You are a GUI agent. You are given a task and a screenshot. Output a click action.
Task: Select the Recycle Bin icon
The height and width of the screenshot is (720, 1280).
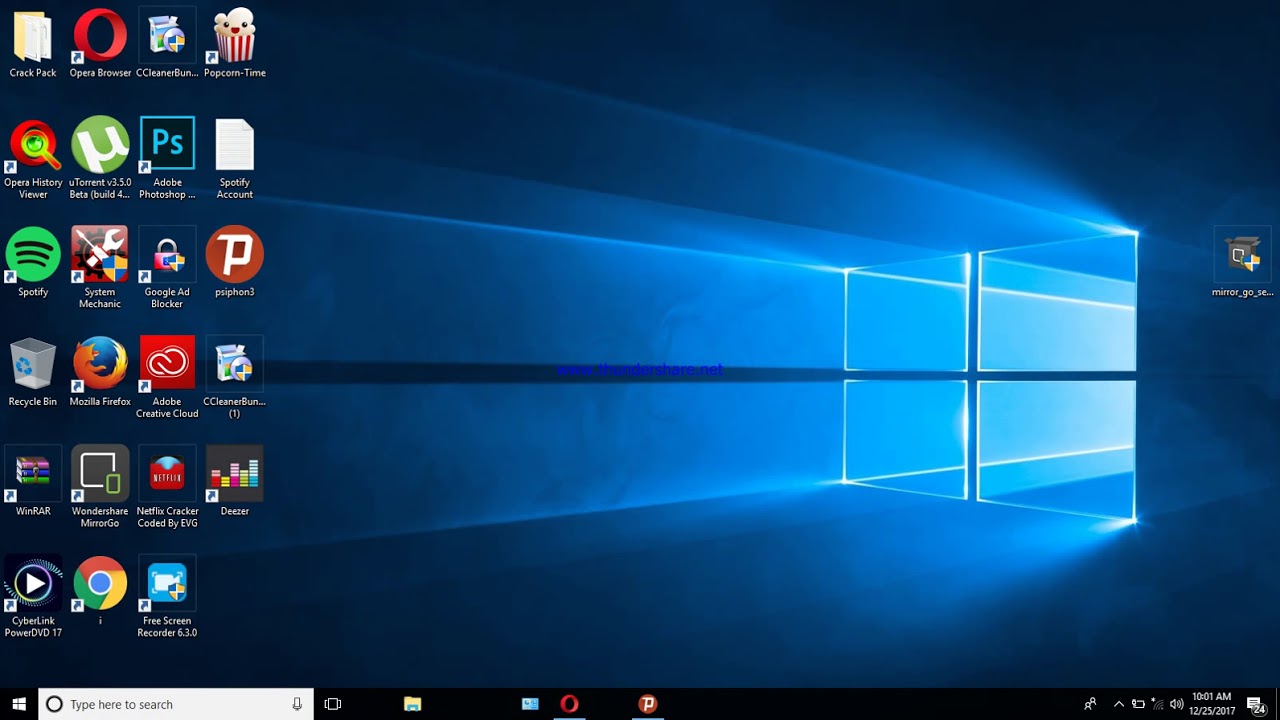coord(33,373)
